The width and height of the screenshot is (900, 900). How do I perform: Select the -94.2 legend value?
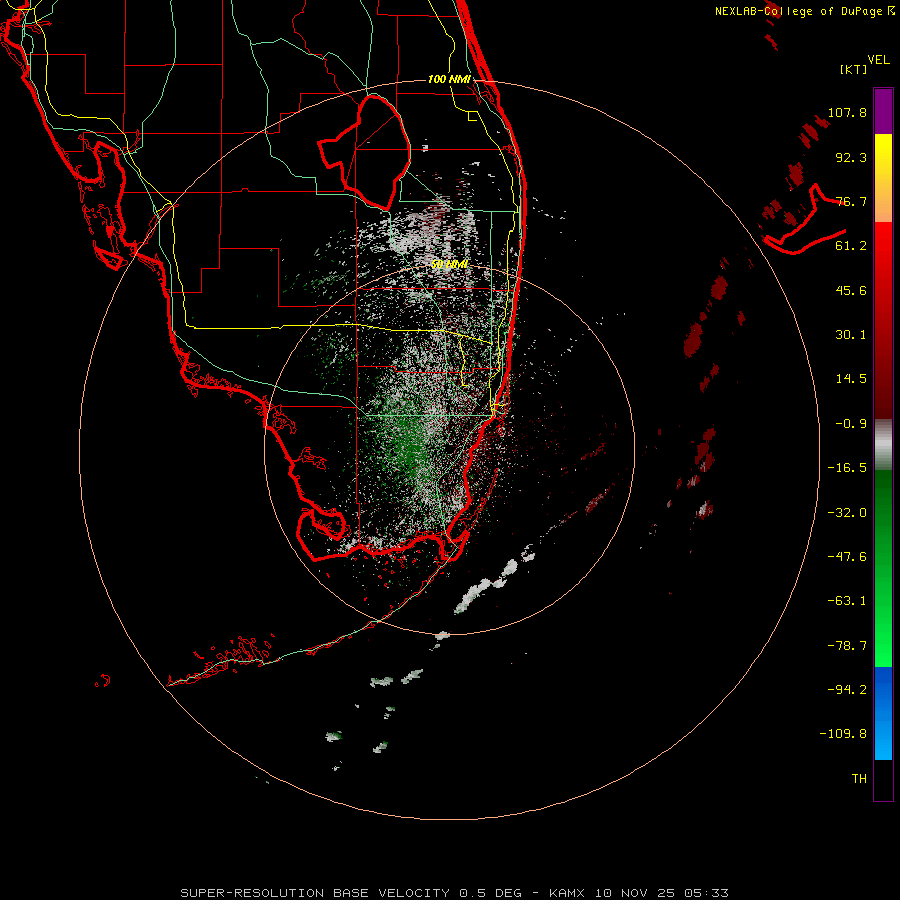tap(847, 690)
